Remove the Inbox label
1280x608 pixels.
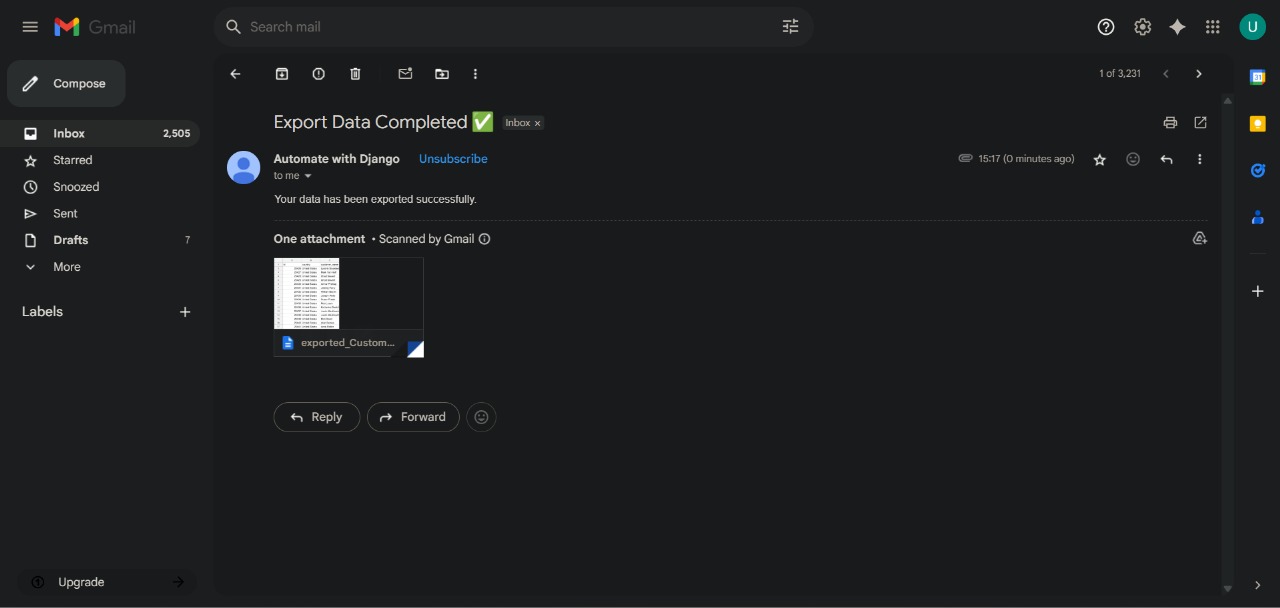(x=537, y=123)
